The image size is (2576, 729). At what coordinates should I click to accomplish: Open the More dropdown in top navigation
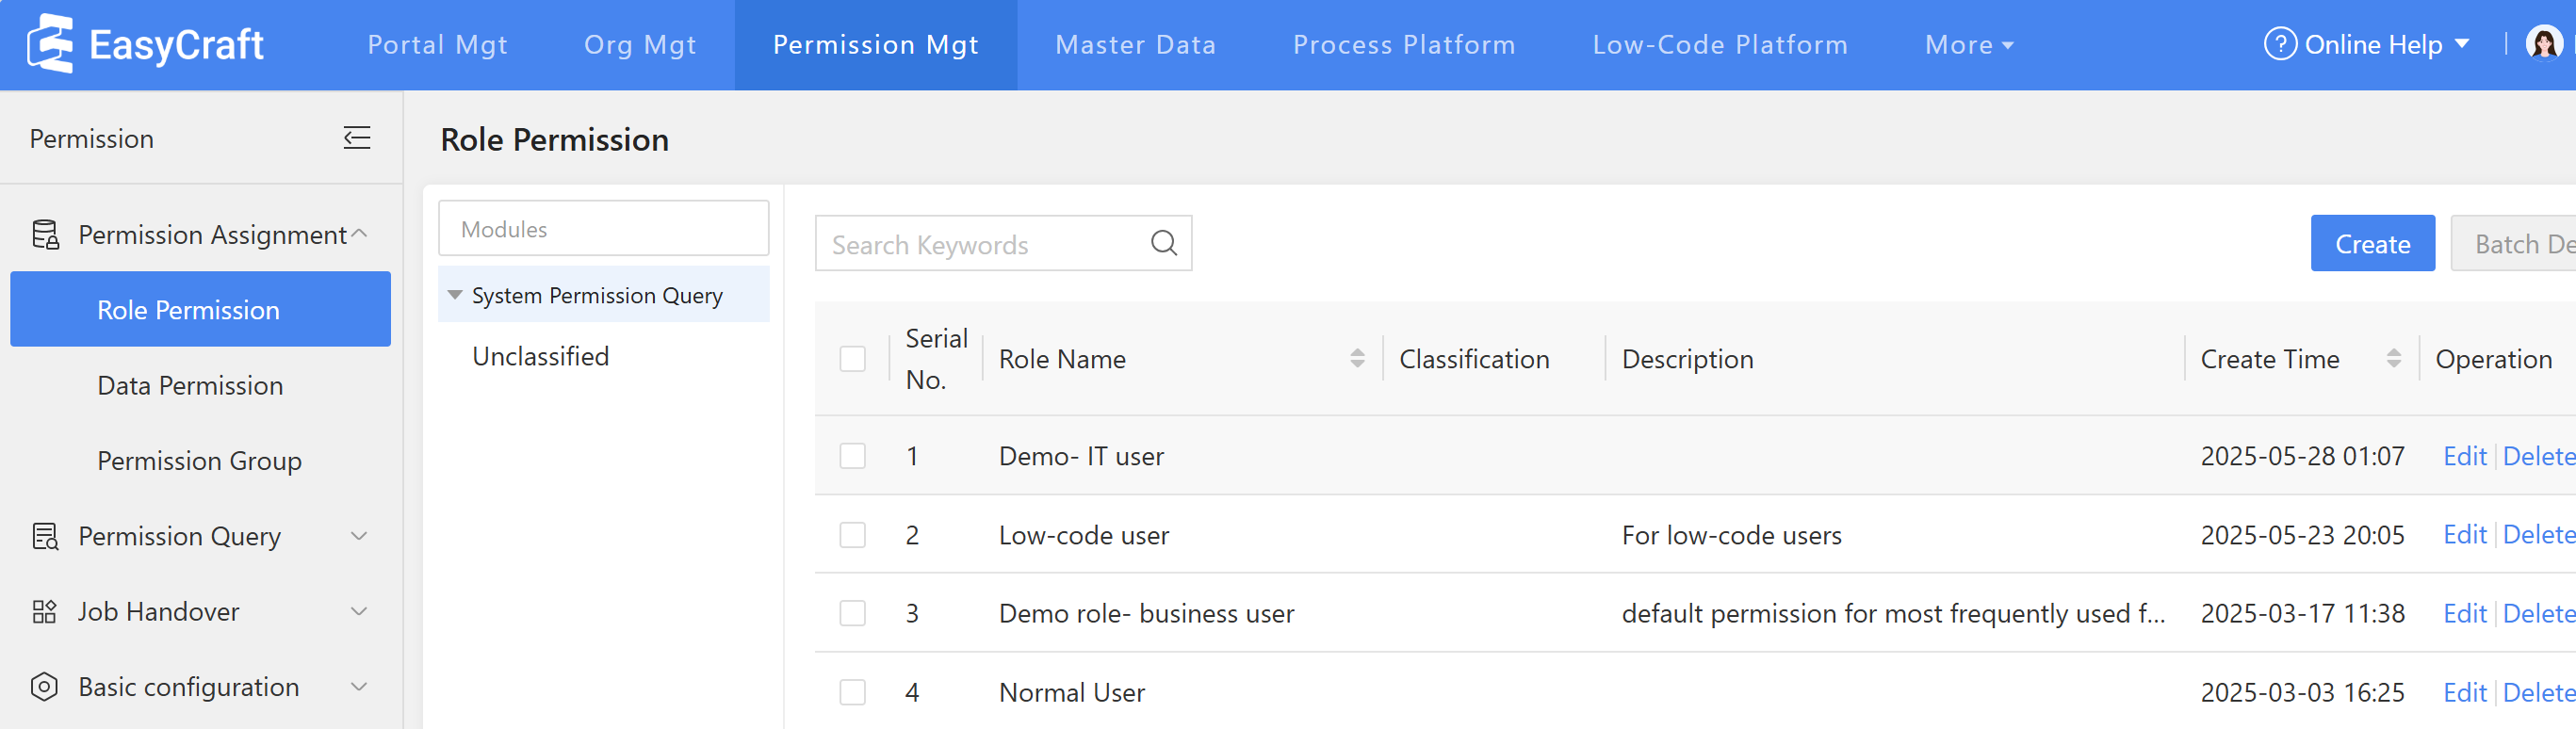pyautogui.click(x=1968, y=45)
